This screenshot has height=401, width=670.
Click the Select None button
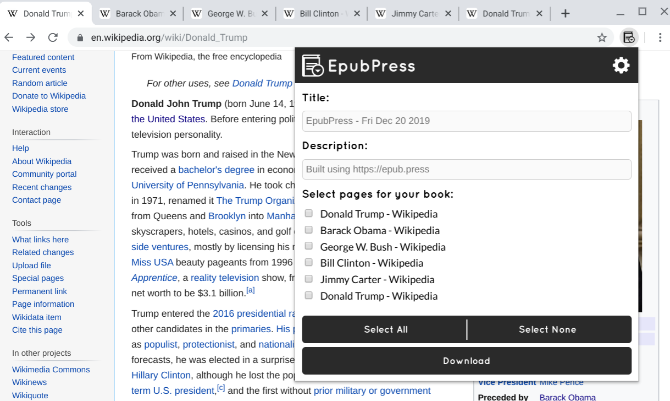pyautogui.click(x=549, y=329)
